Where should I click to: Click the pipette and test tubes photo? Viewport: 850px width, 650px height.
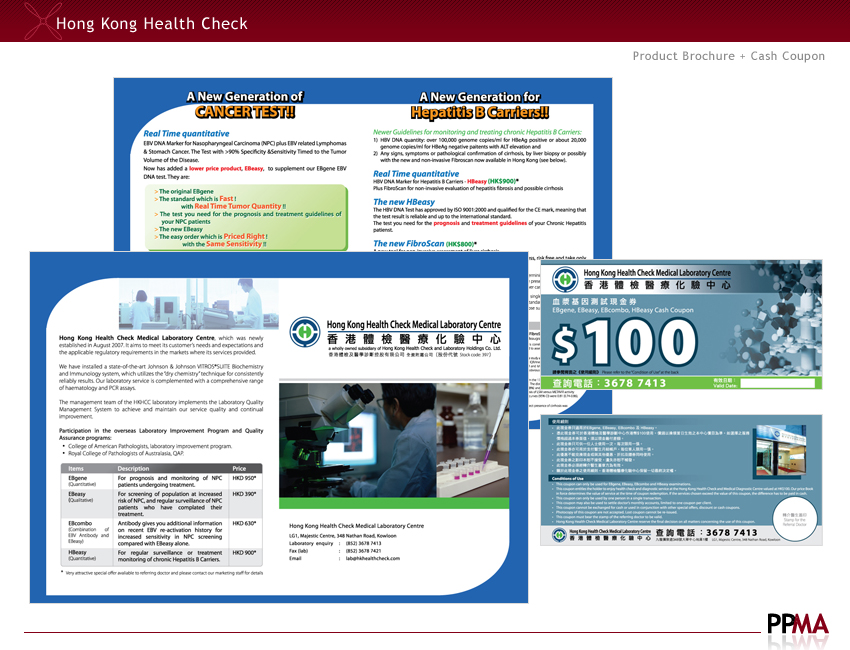coord(473,440)
